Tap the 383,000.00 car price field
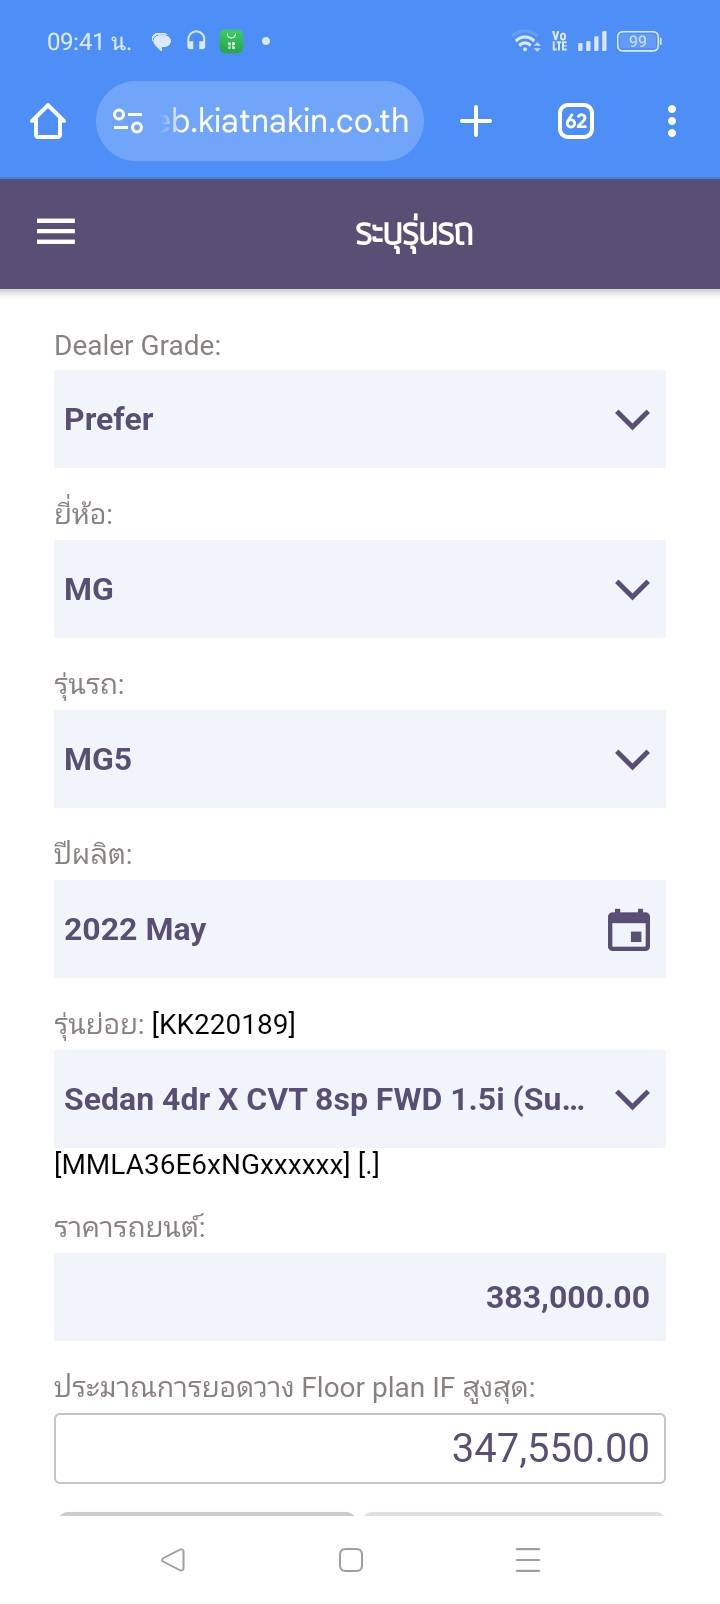The width and height of the screenshot is (720, 1604). (360, 1297)
